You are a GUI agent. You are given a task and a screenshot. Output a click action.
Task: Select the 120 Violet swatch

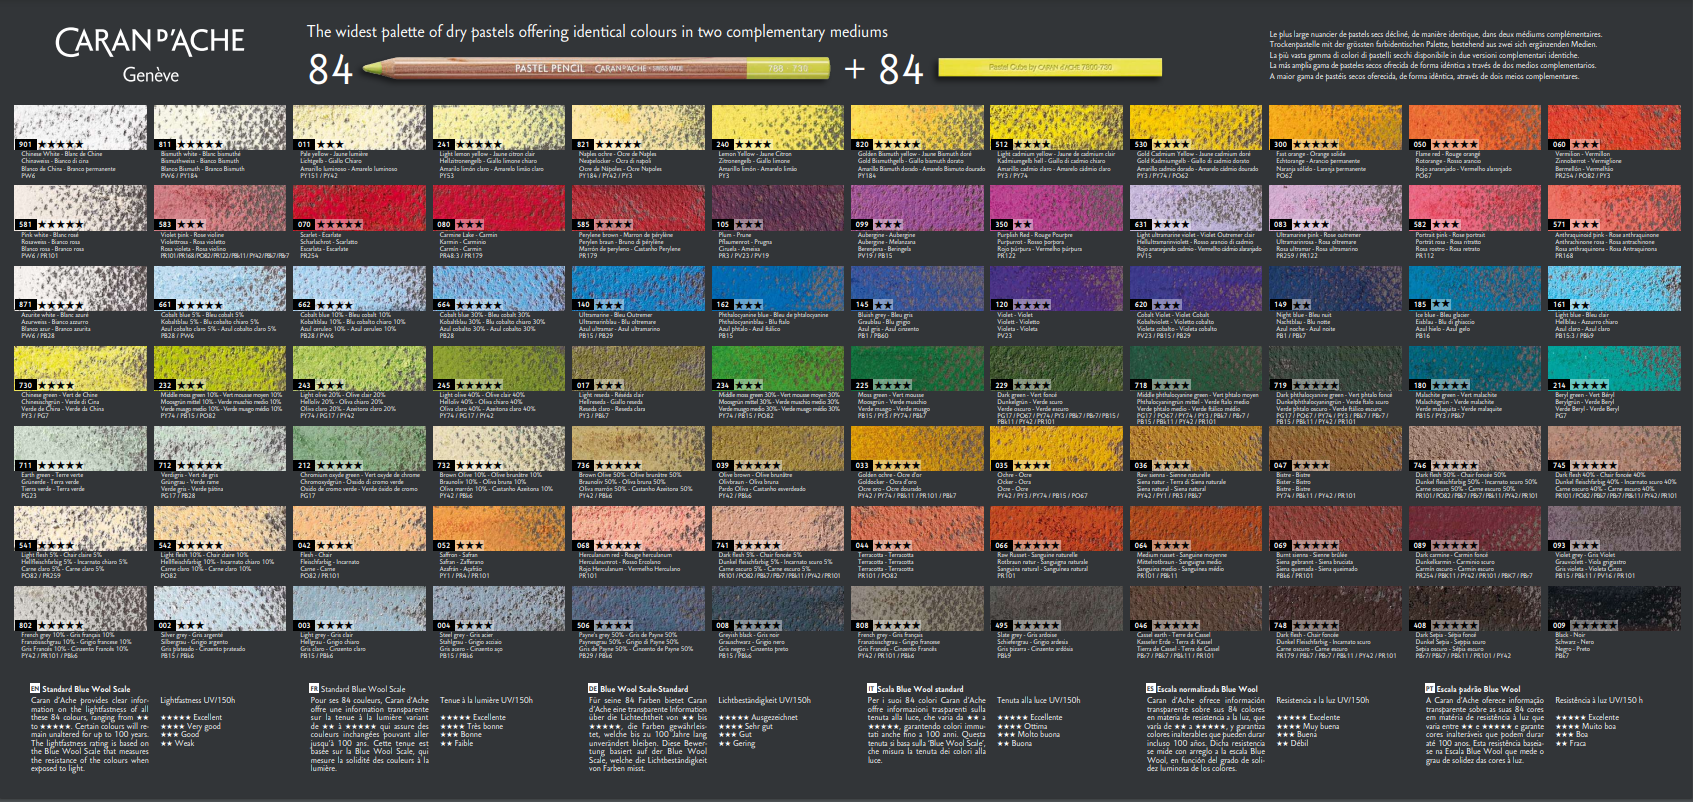tap(1056, 287)
